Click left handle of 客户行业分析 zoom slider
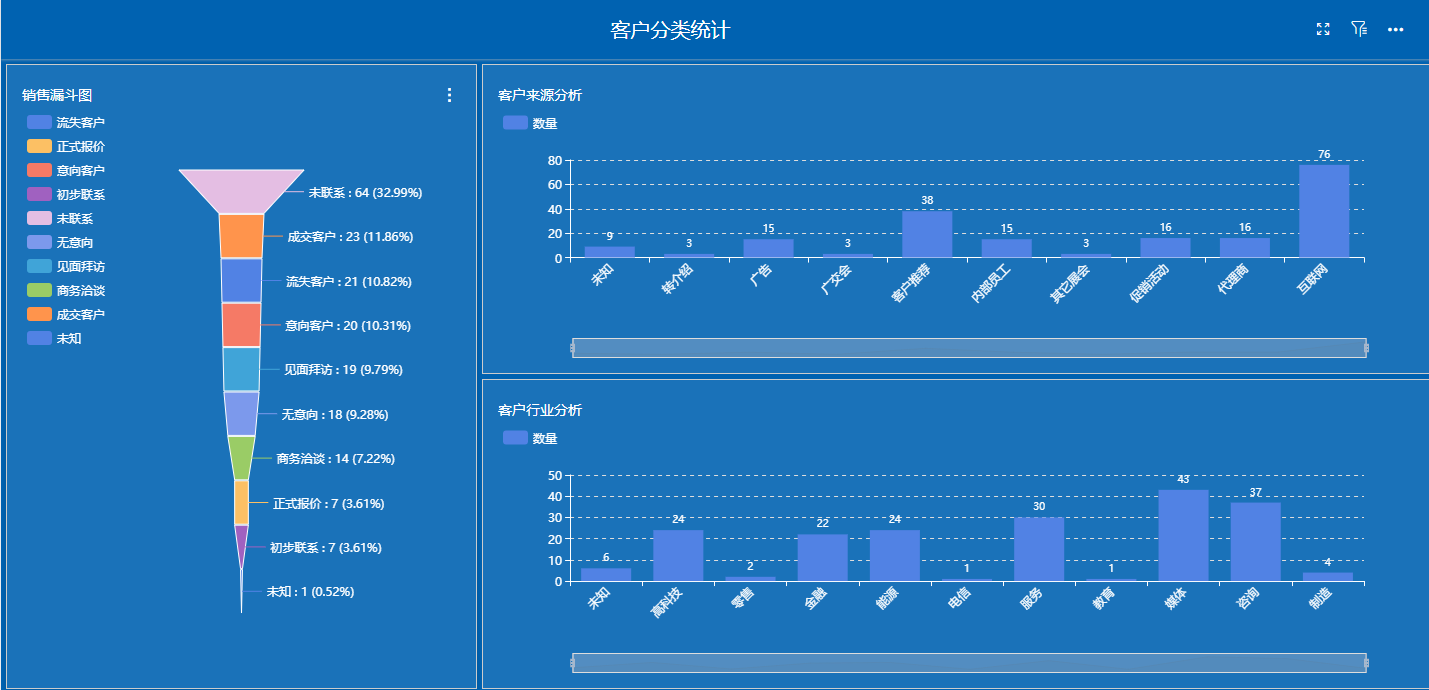1429x690 pixels. 573,663
